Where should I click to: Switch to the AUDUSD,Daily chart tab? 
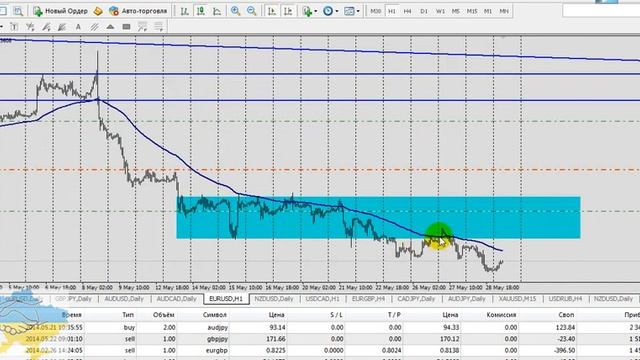point(124,299)
